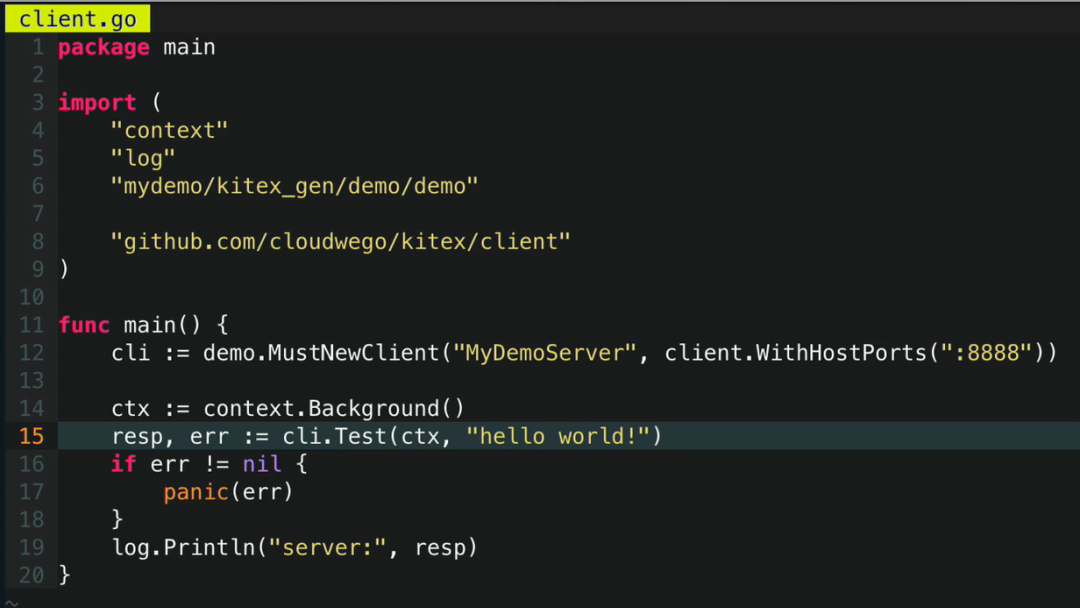This screenshot has height=608, width=1080.
Task: Click the 'import' keyword
Action: [97, 103]
